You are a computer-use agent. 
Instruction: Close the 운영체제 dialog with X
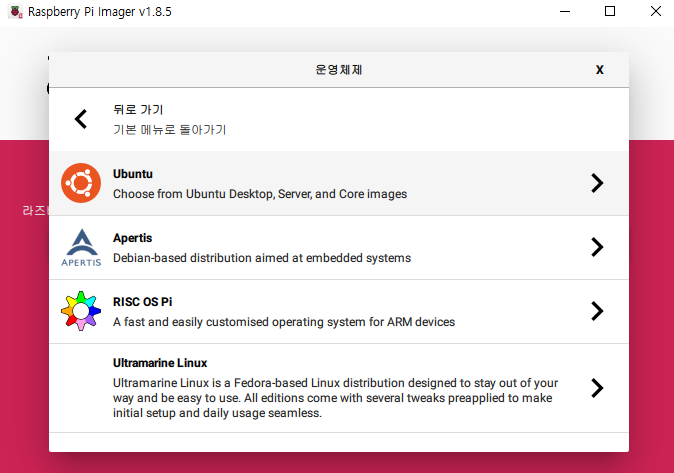click(600, 70)
